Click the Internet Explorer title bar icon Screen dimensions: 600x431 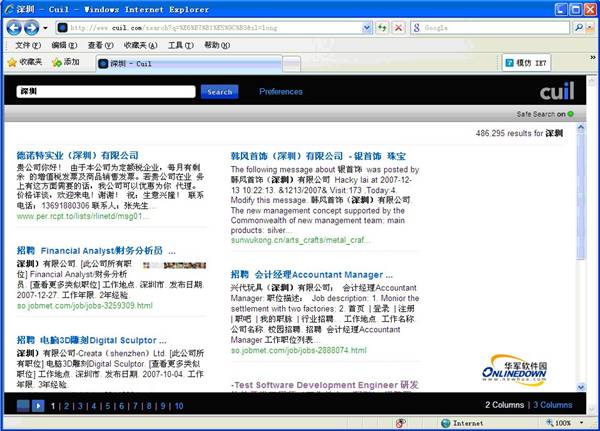(x=9, y=9)
